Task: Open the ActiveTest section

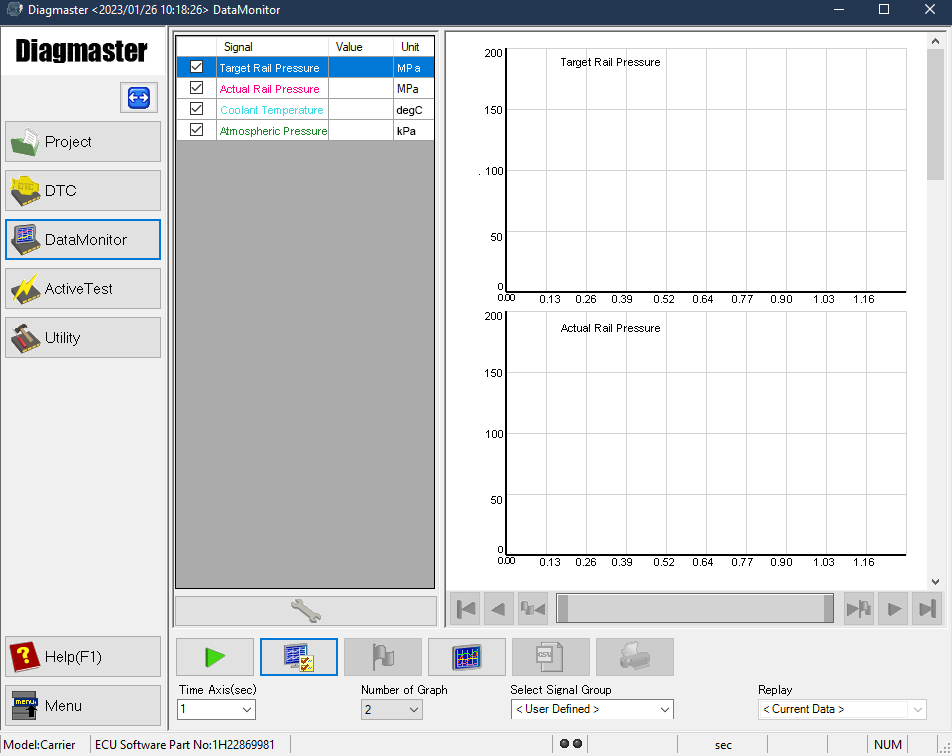Action: point(83,289)
